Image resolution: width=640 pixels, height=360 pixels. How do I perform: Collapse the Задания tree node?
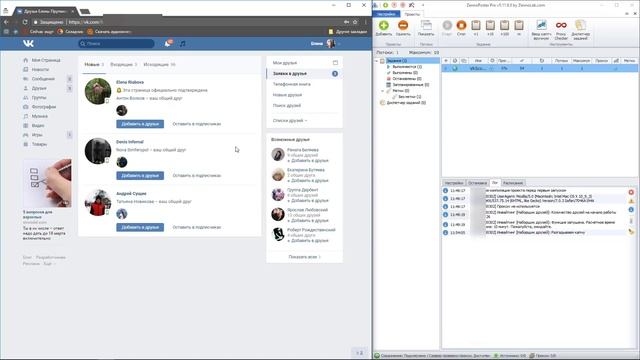click(x=377, y=61)
